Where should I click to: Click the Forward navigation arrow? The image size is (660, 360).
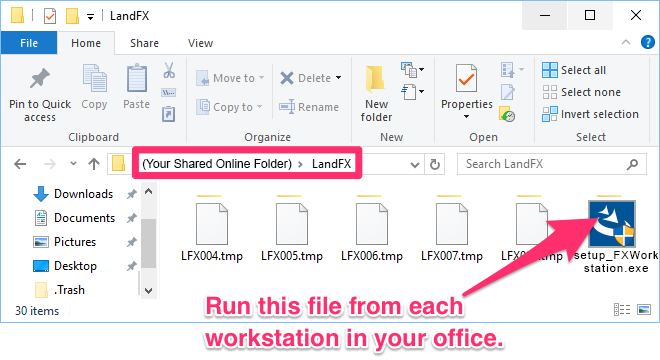[50, 164]
